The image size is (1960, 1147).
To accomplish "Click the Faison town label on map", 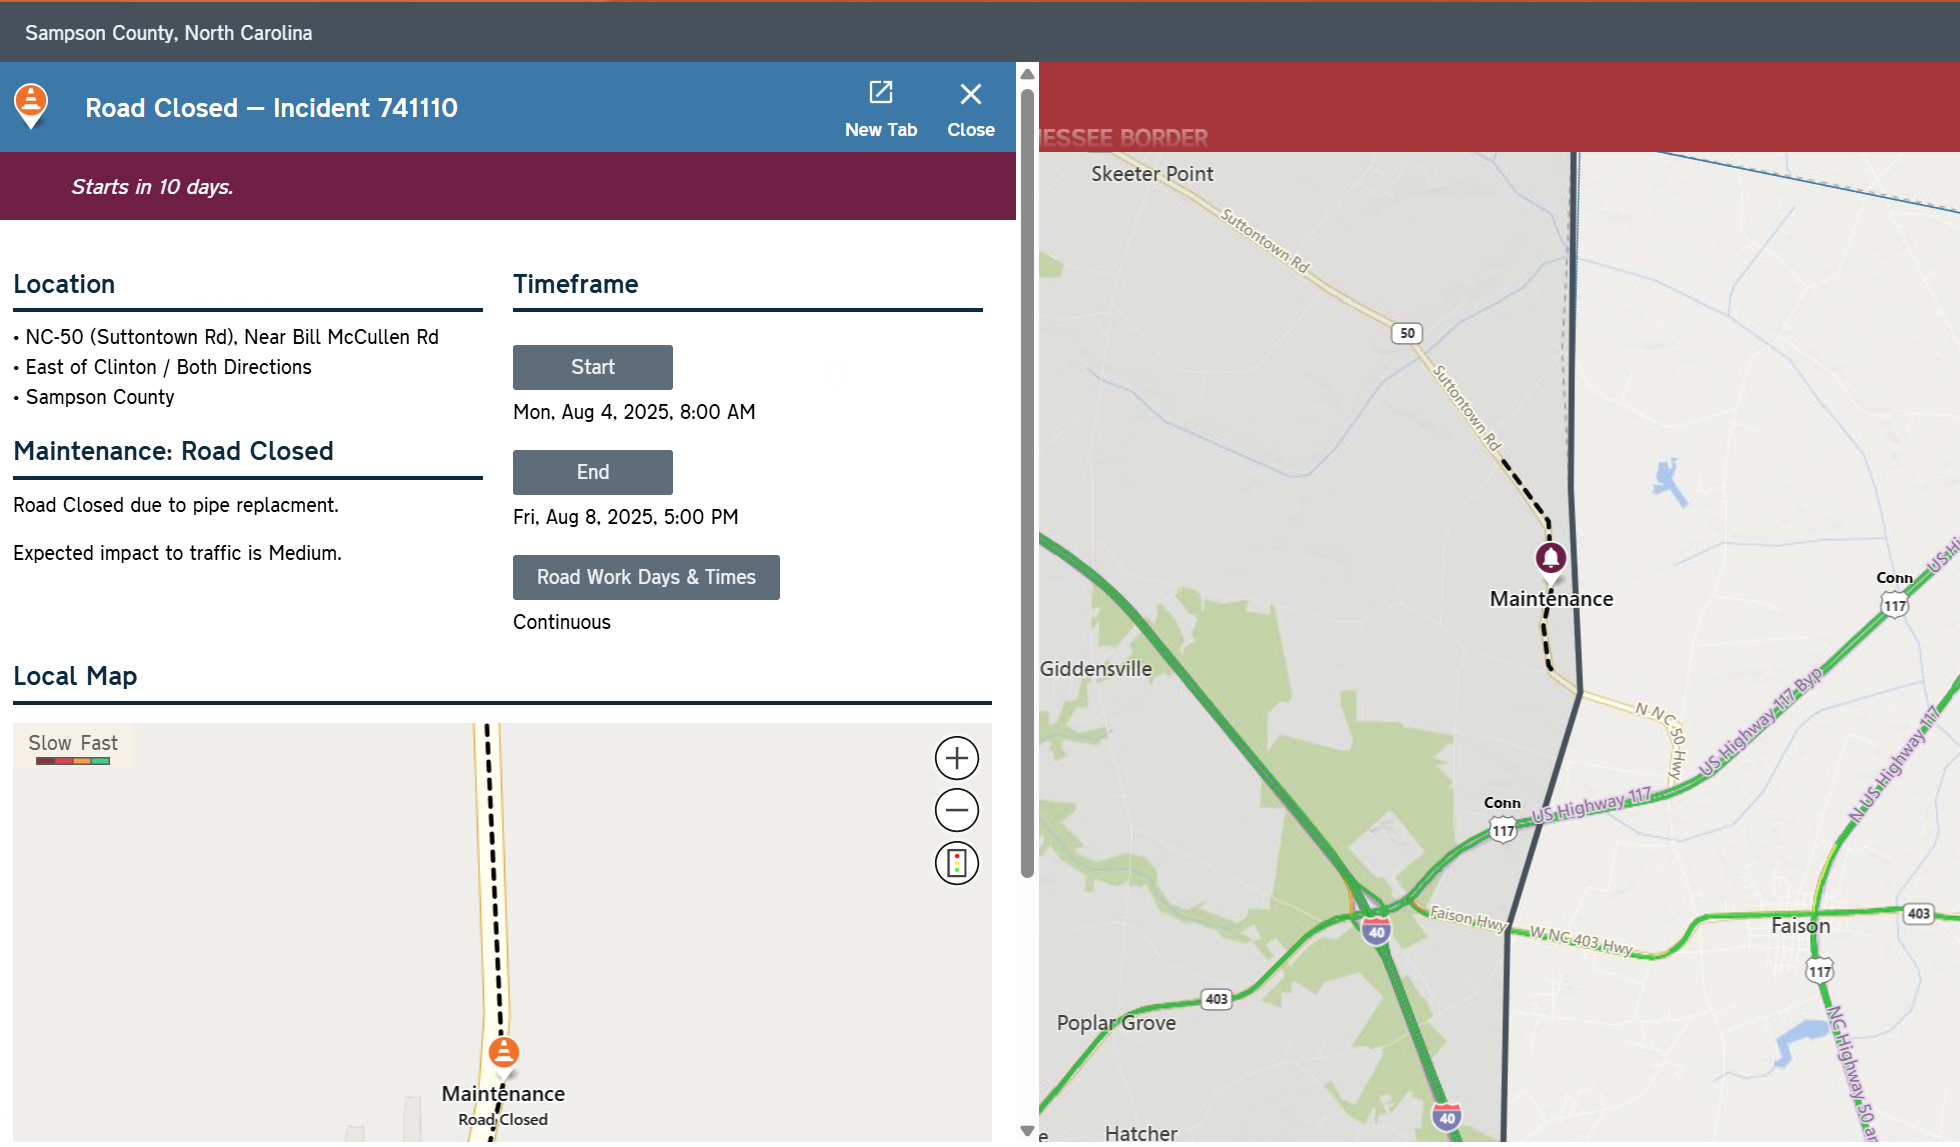I will coord(1800,926).
